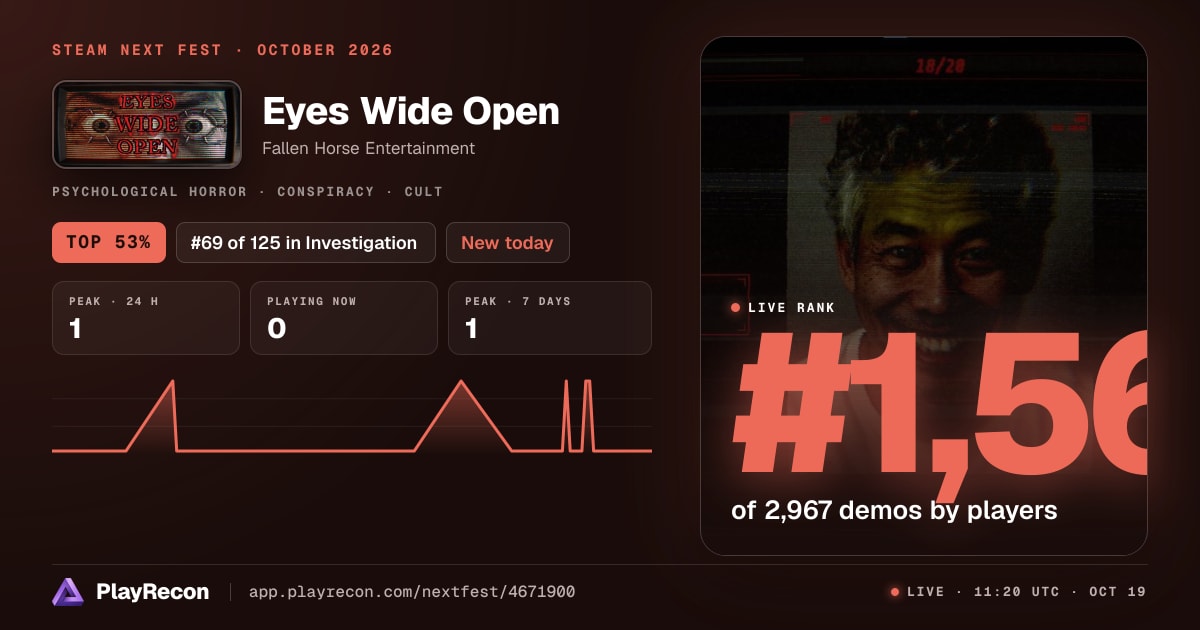Open the Eyes Wide Open game thumbnail
Viewport: 1200px width, 630px height.
tap(147, 124)
